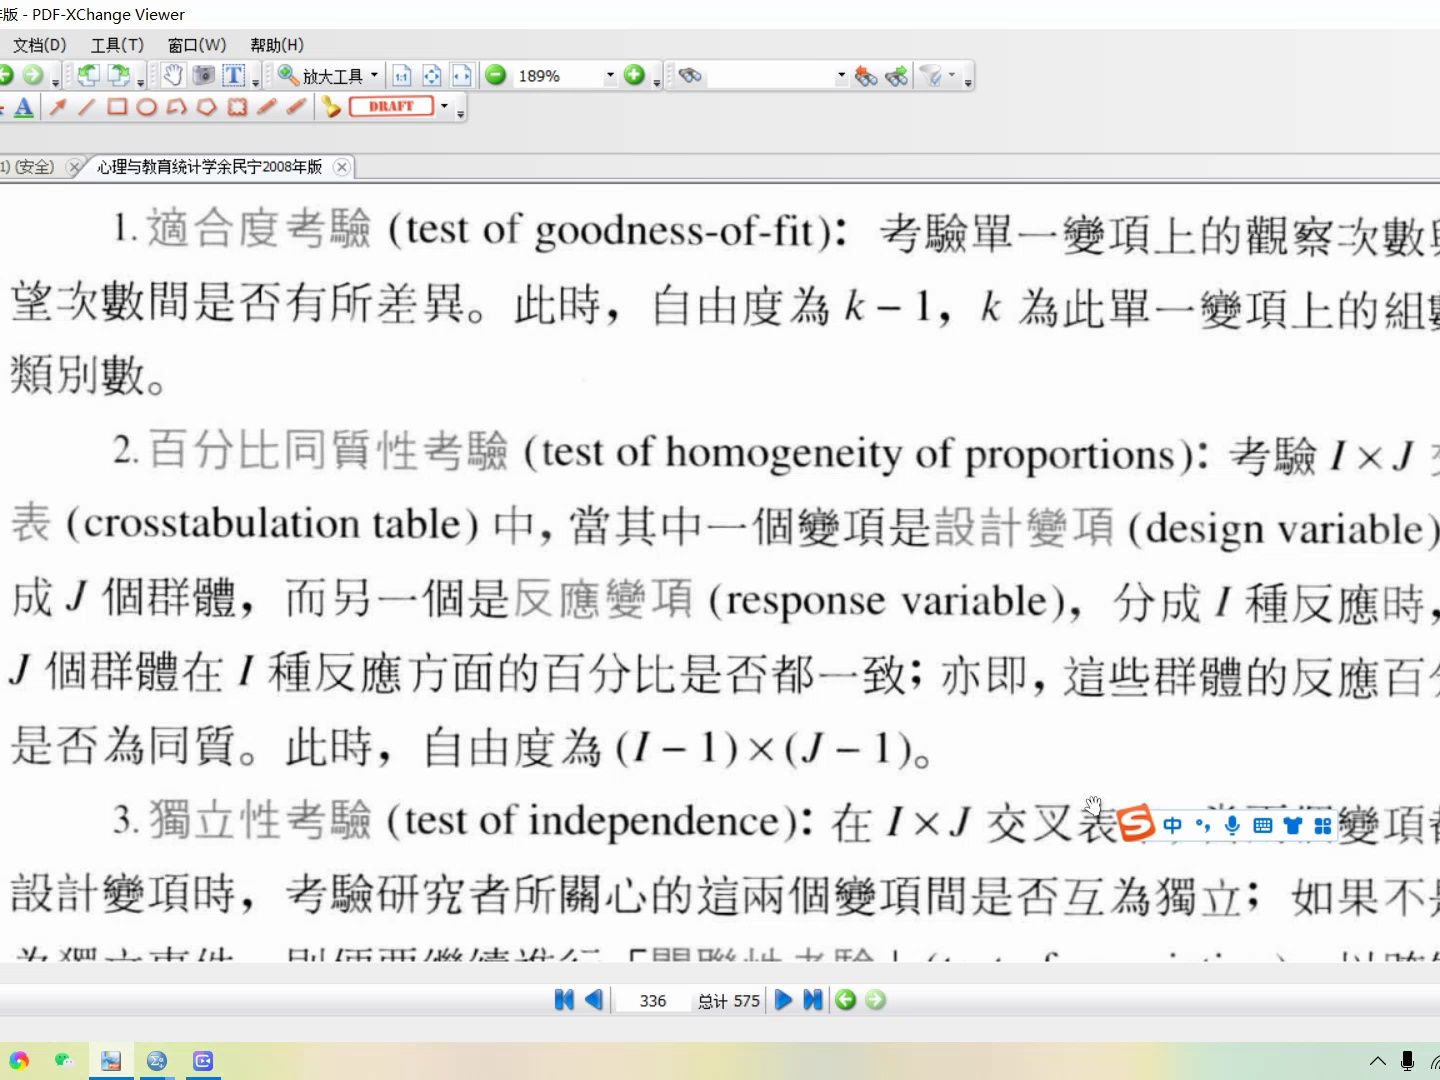This screenshot has width=1440, height=1080.
Task: Open Sogou soft keyboard icon
Action: [x=1263, y=825]
